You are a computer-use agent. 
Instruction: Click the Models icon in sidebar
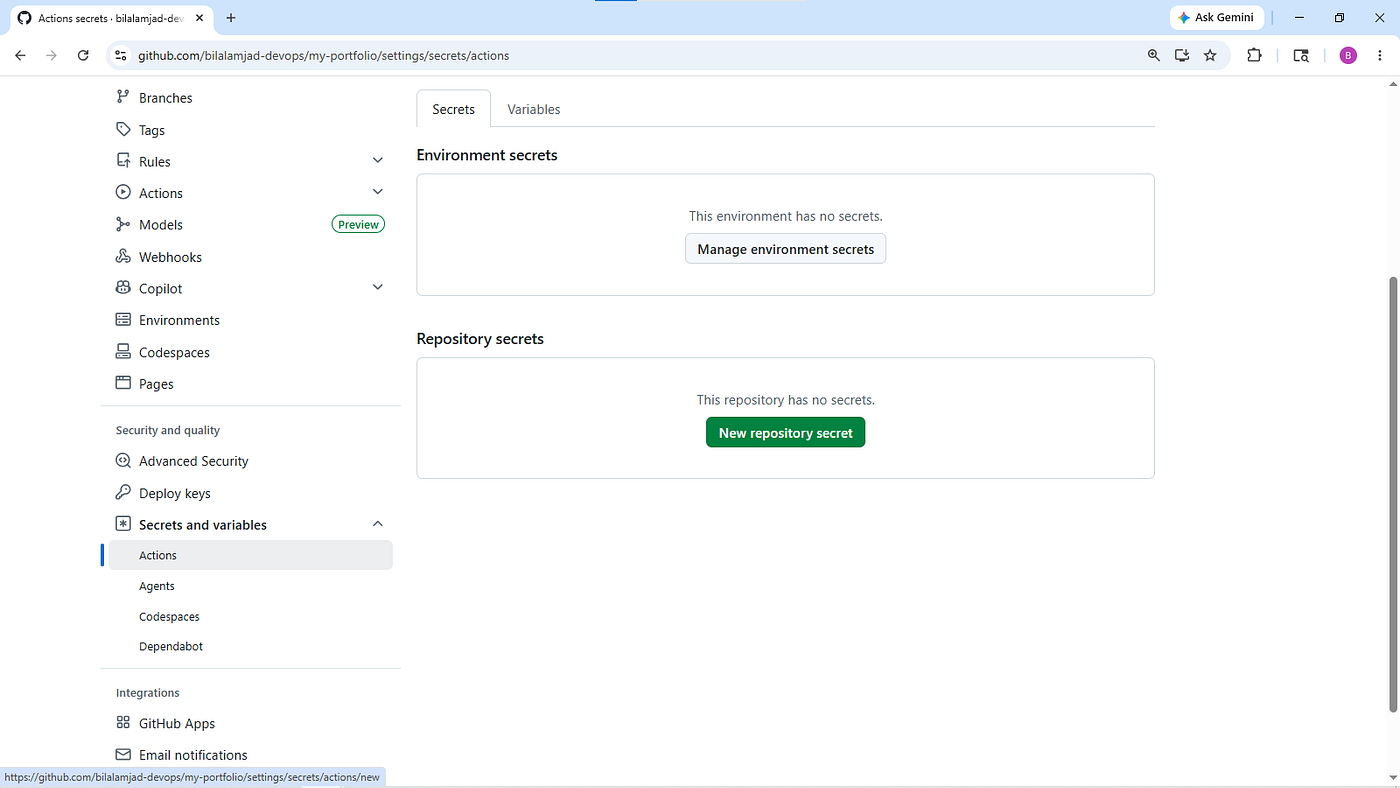[123, 225]
